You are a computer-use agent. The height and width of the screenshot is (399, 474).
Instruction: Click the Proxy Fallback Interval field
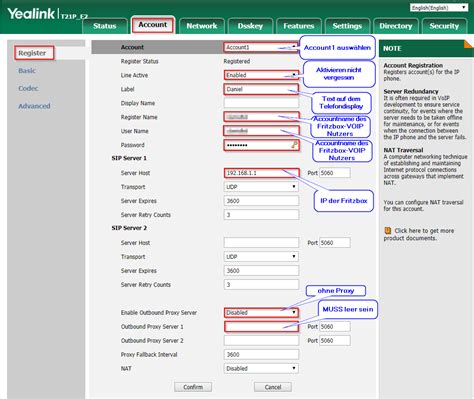261,354
